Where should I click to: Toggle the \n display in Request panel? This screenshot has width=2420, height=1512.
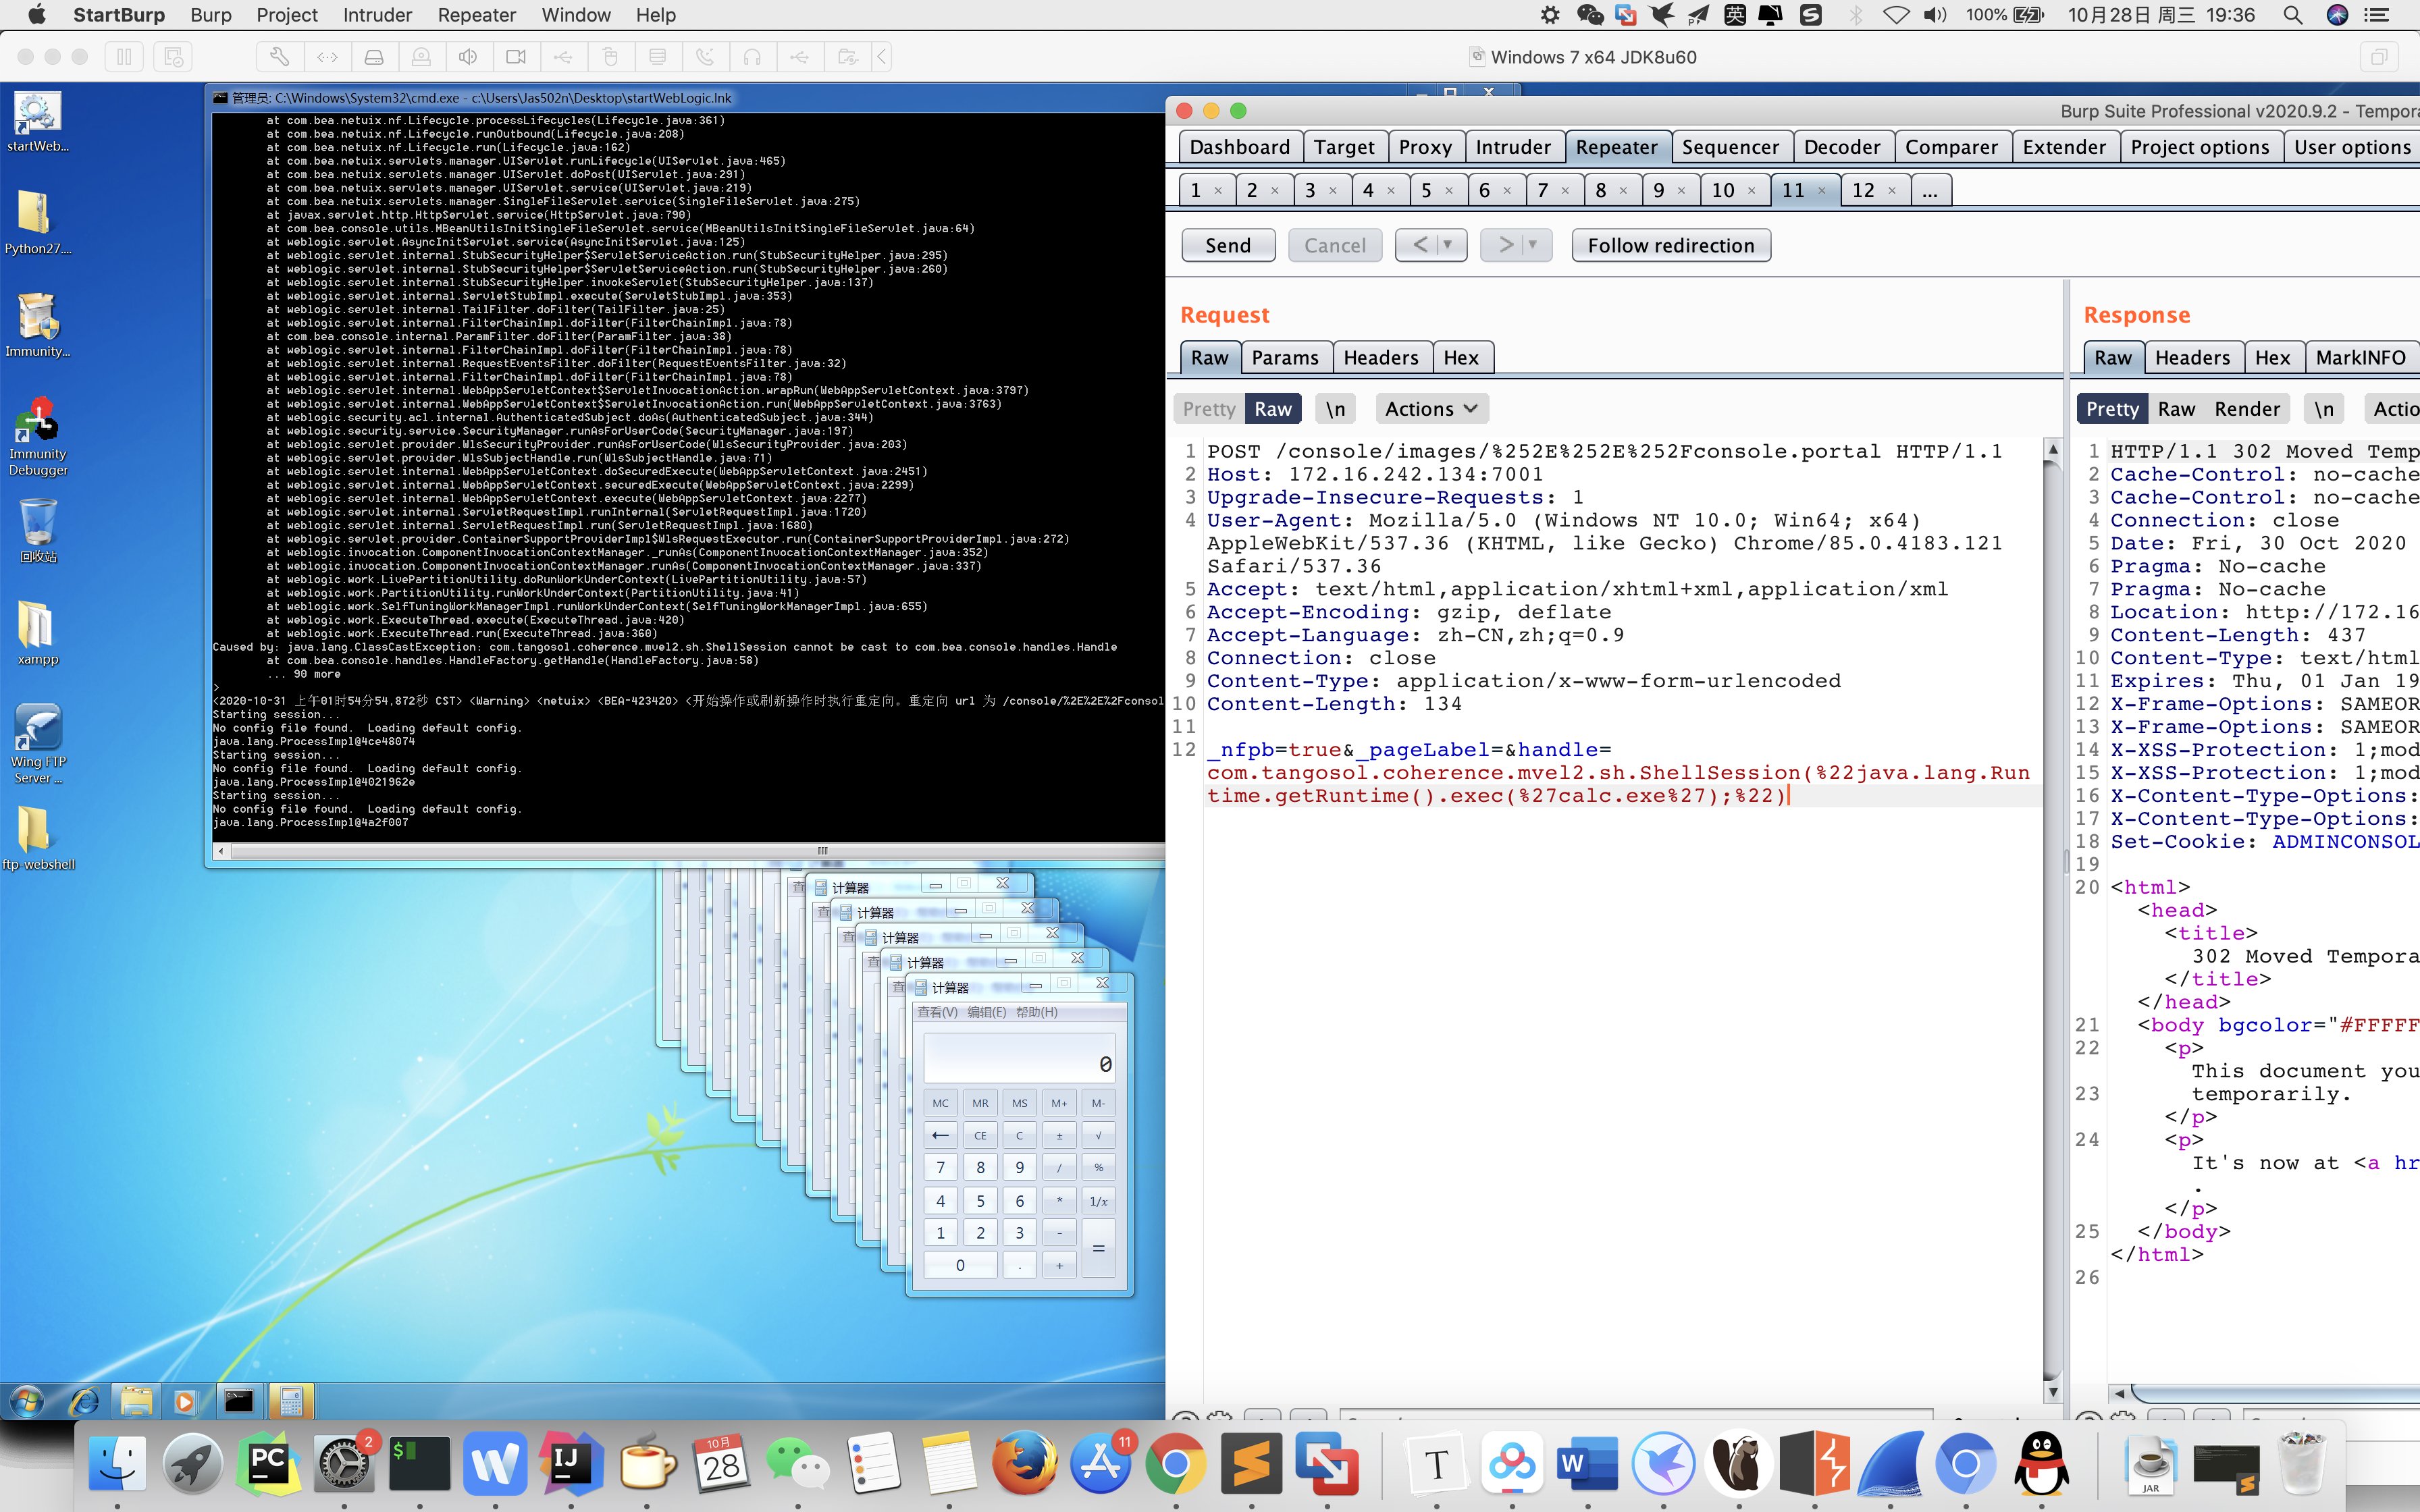[1335, 409]
